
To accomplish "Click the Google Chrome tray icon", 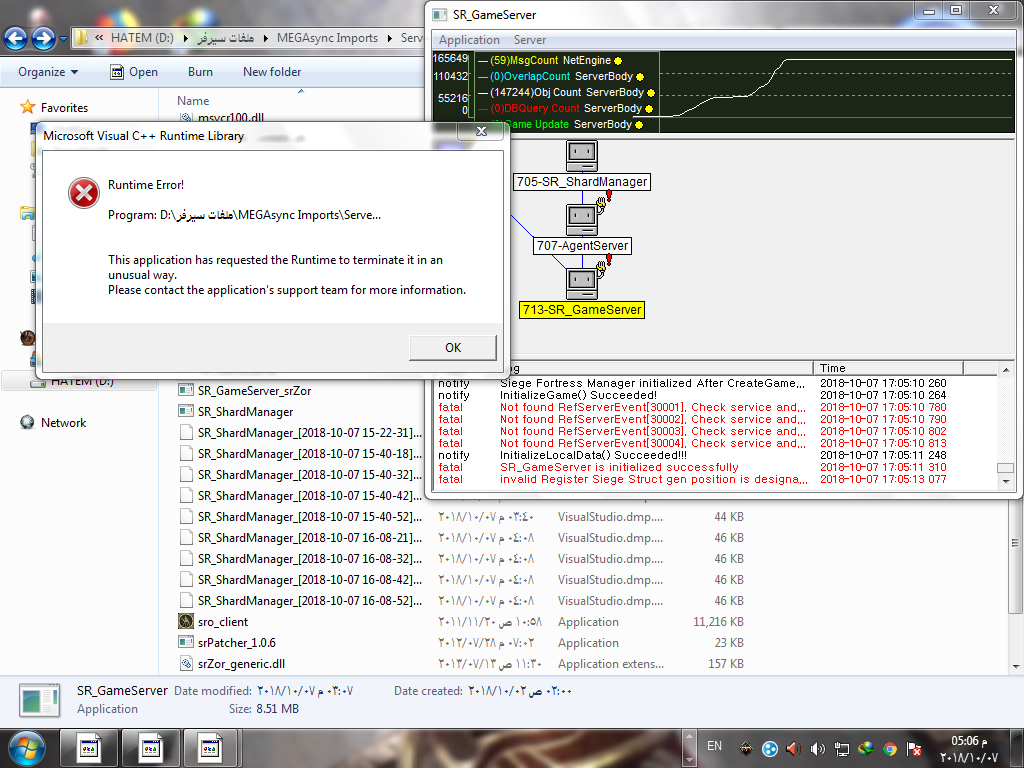I will pos(890,749).
